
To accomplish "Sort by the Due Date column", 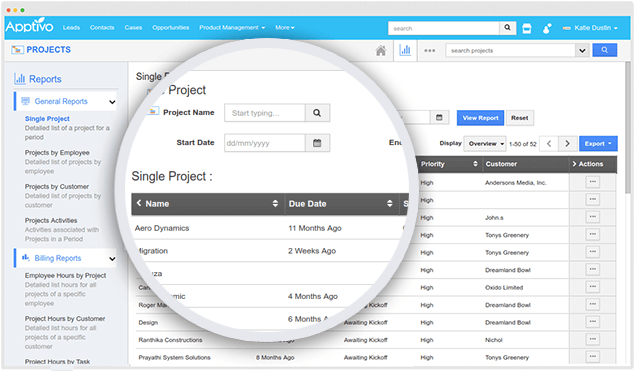I will pos(389,204).
